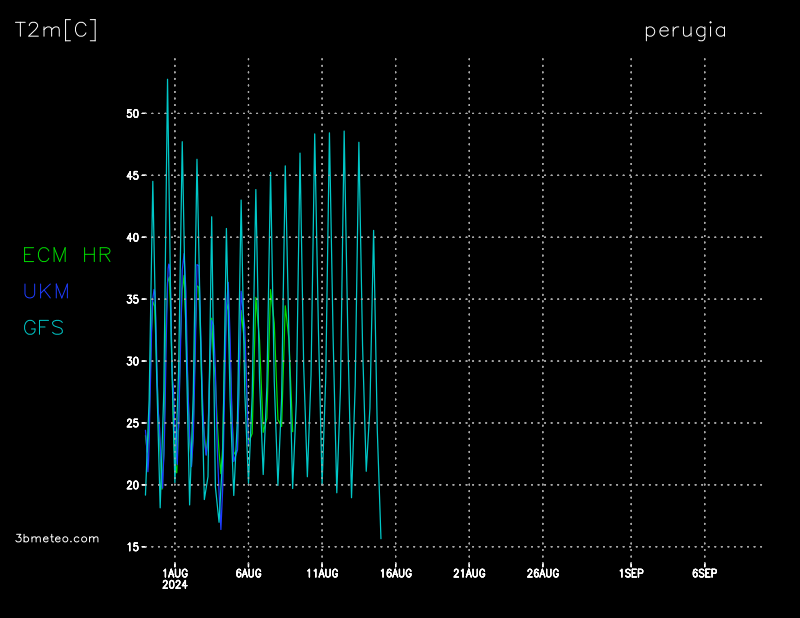800x618 pixels.
Task: Select the UKM legend entry
Action: [46, 291]
